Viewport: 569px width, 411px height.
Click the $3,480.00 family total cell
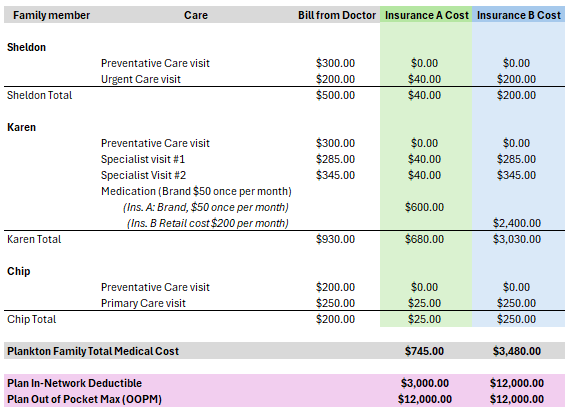pyautogui.click(x=517, y=351)
